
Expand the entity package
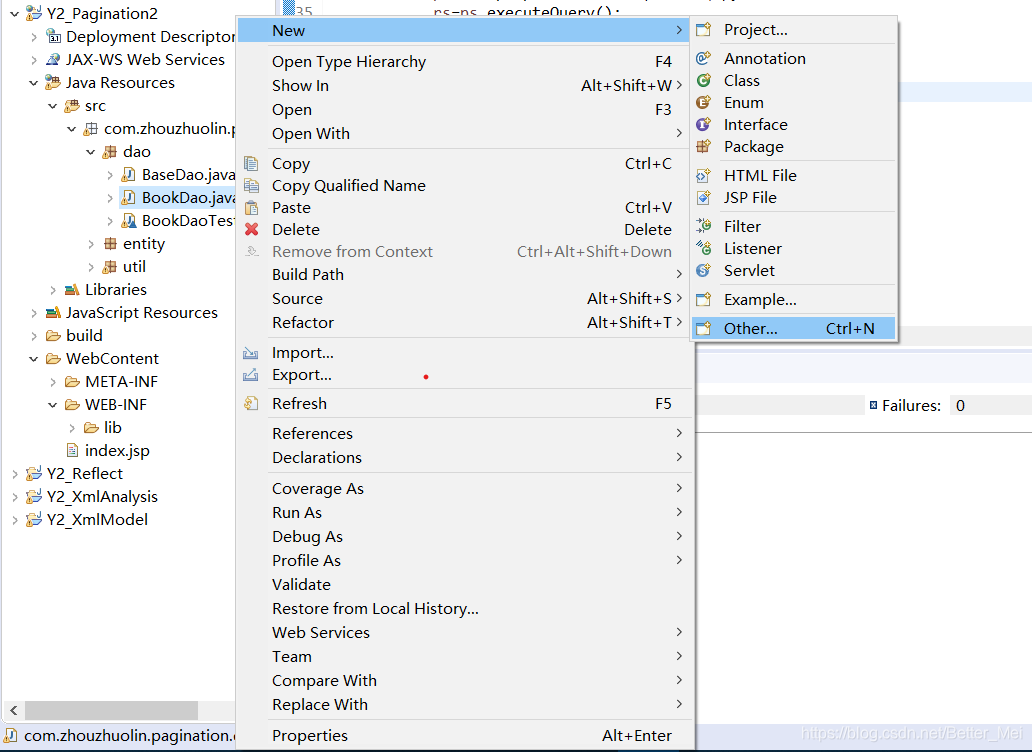(91, 244)
